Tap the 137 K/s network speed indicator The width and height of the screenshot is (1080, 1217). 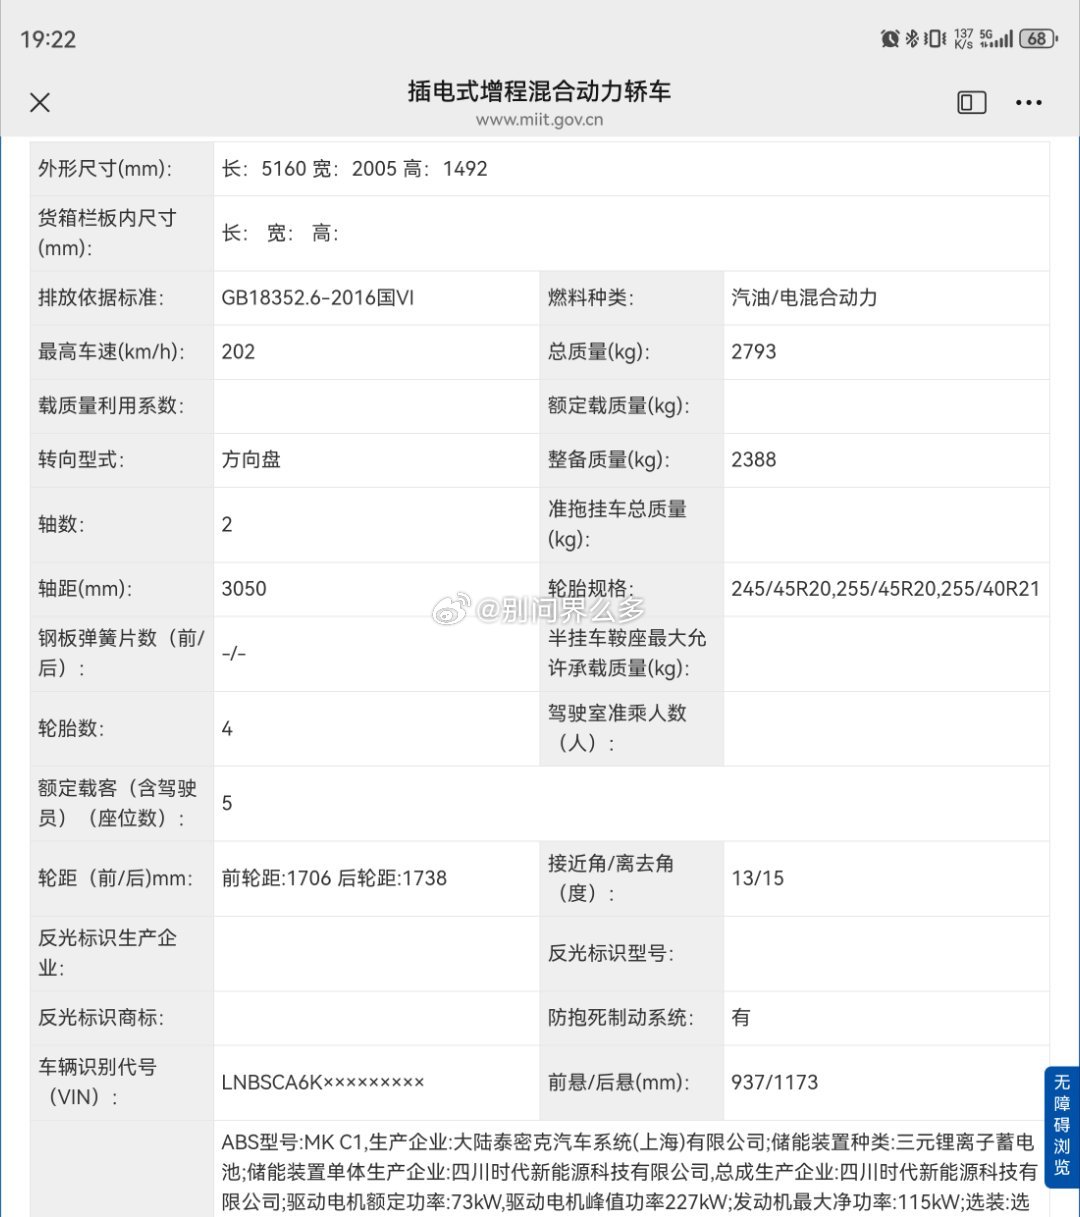tap(963, 39)
